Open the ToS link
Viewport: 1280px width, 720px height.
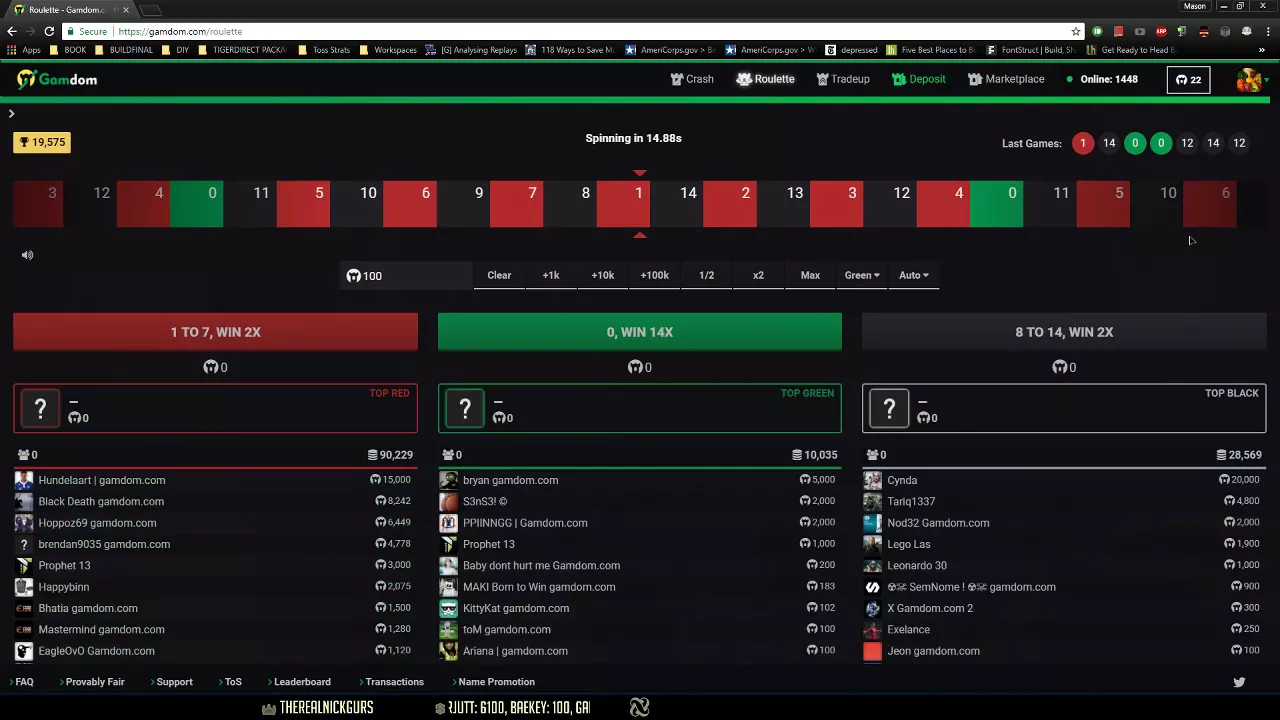click(233, 682)
